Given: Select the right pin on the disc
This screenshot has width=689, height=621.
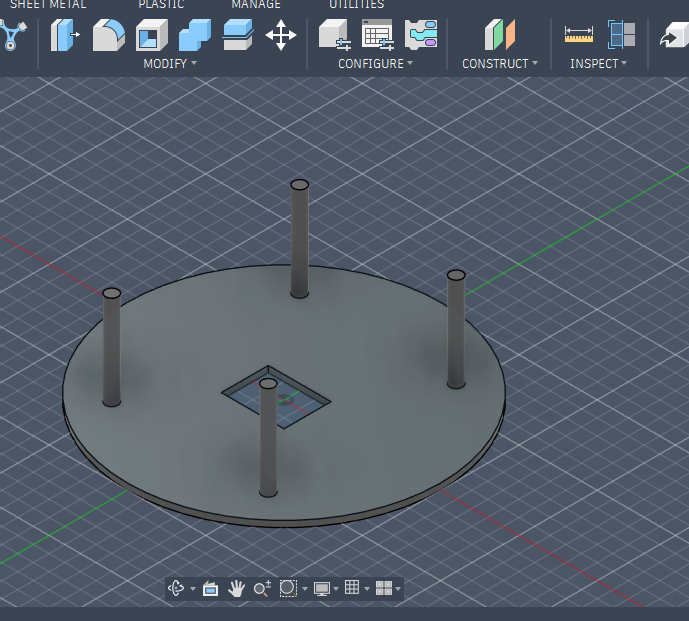Looking at the screenshot, I should 456,329.
